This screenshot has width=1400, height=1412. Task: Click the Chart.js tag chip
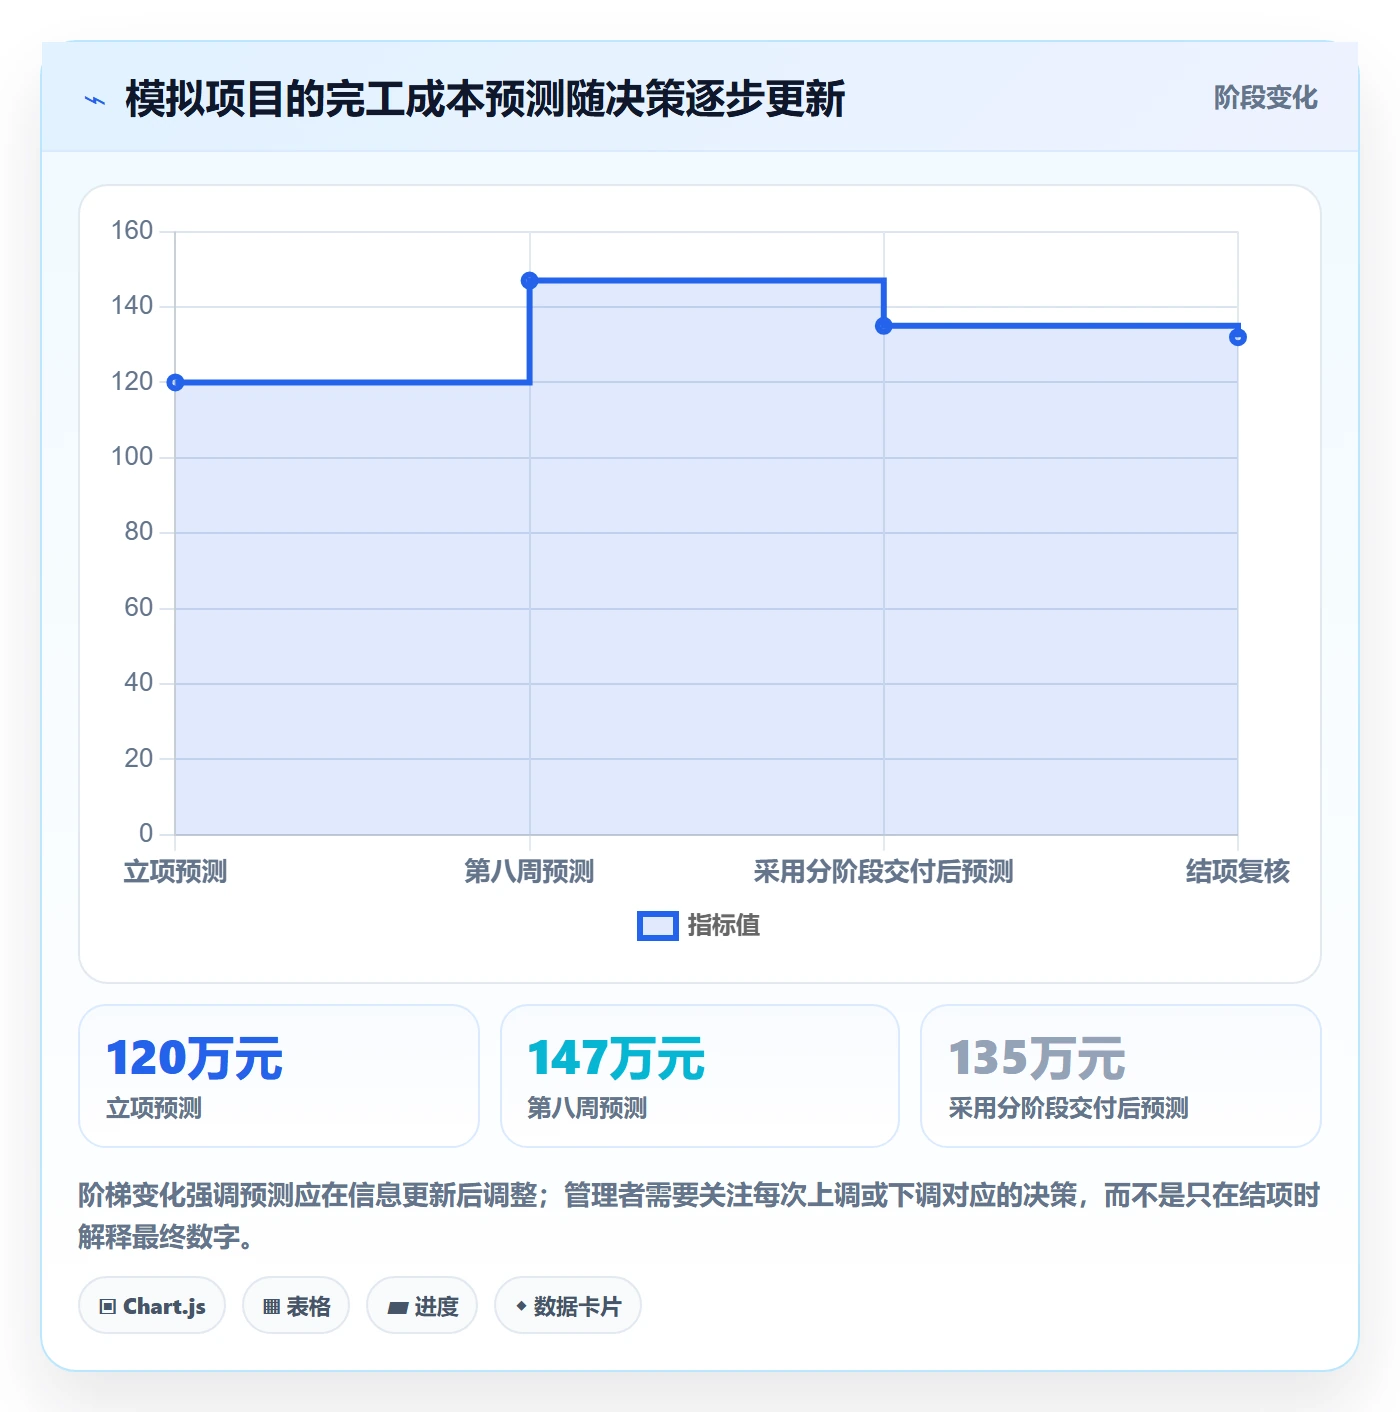tap(152, 1305)
